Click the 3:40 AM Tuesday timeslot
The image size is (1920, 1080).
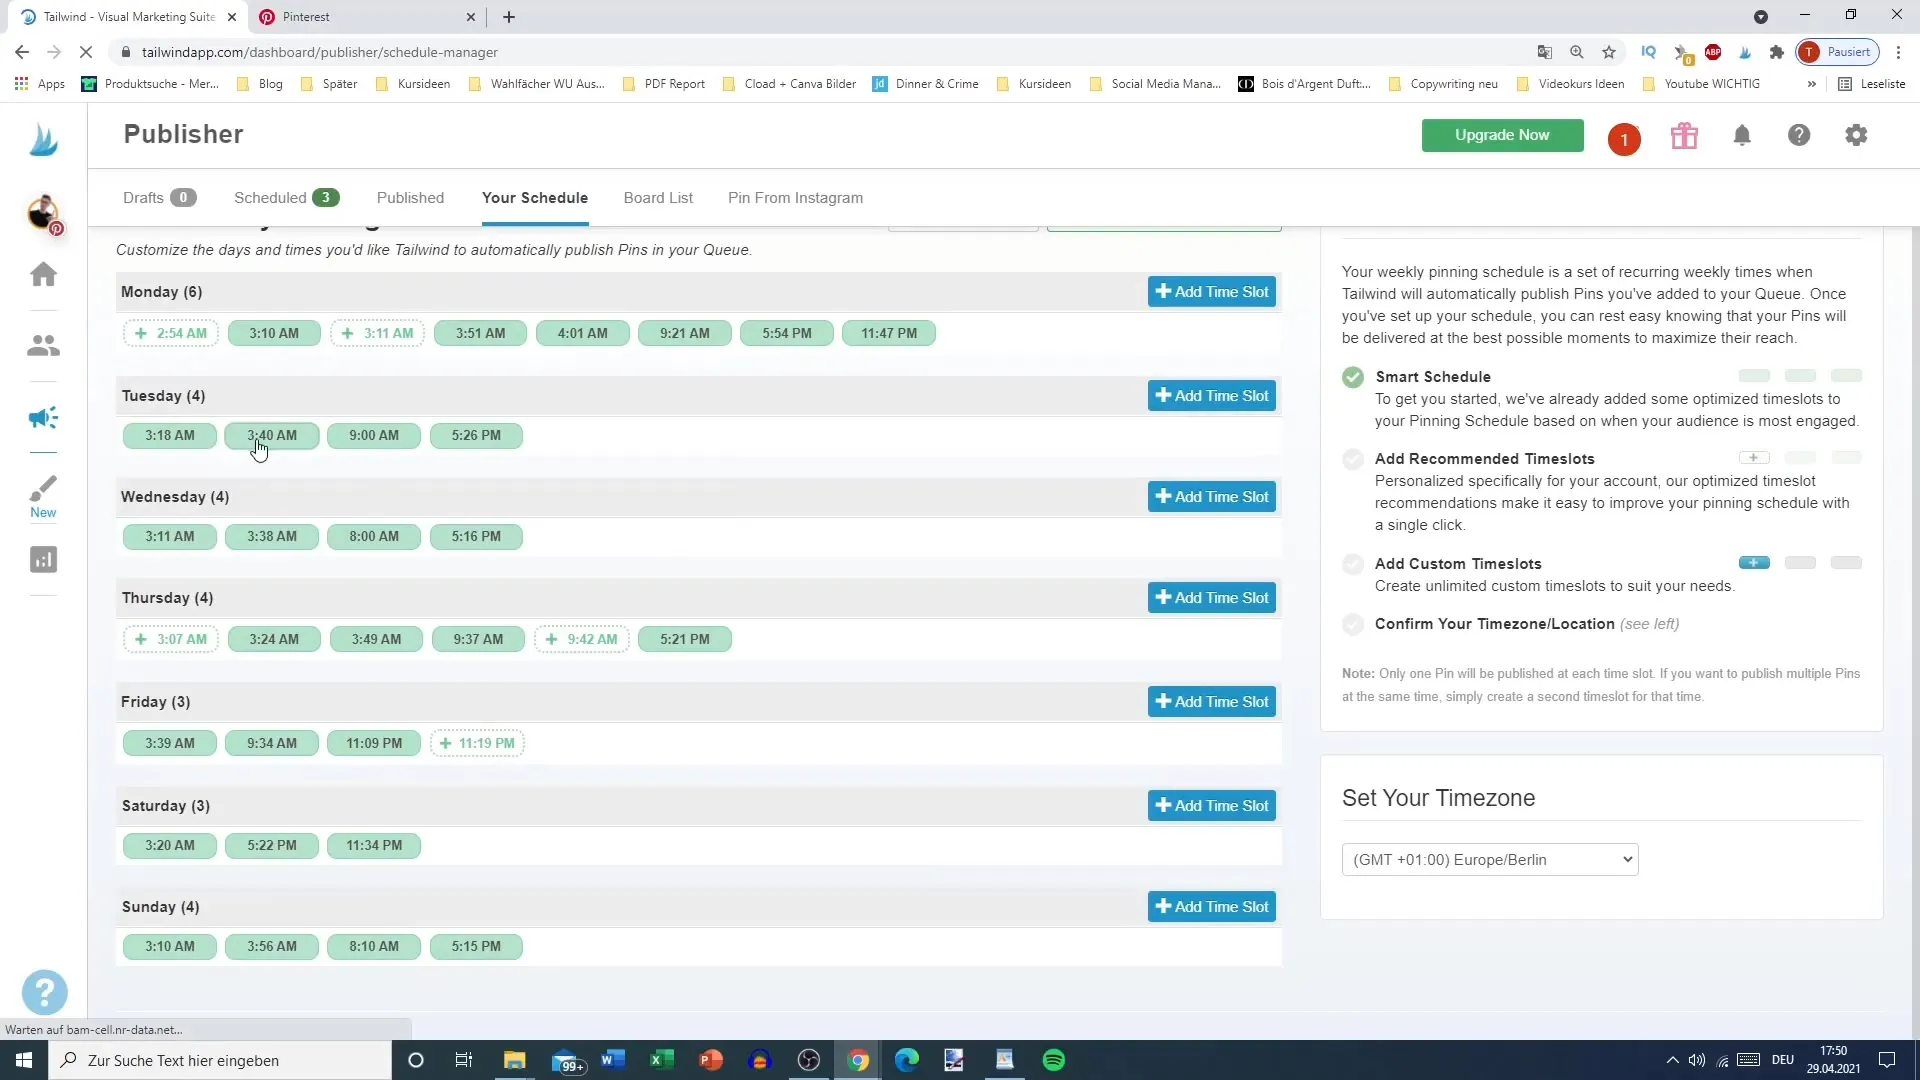[272, 435]
